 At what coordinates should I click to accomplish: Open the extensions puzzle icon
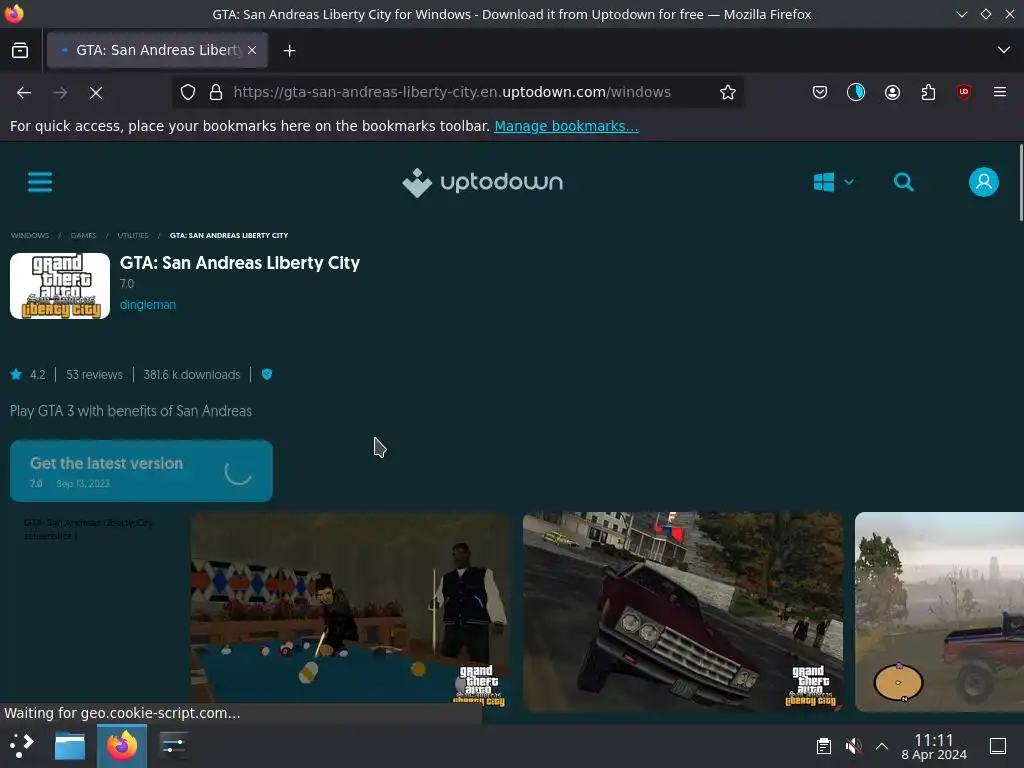click(928, 93)
